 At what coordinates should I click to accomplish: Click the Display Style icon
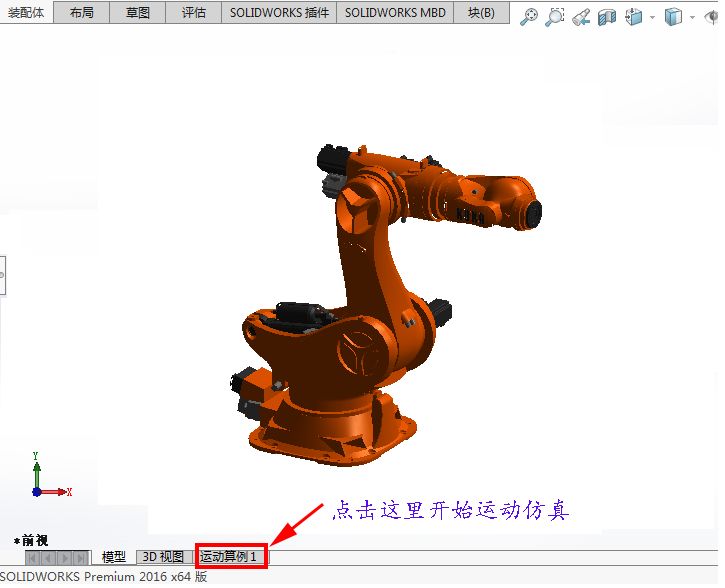[673, 17]
